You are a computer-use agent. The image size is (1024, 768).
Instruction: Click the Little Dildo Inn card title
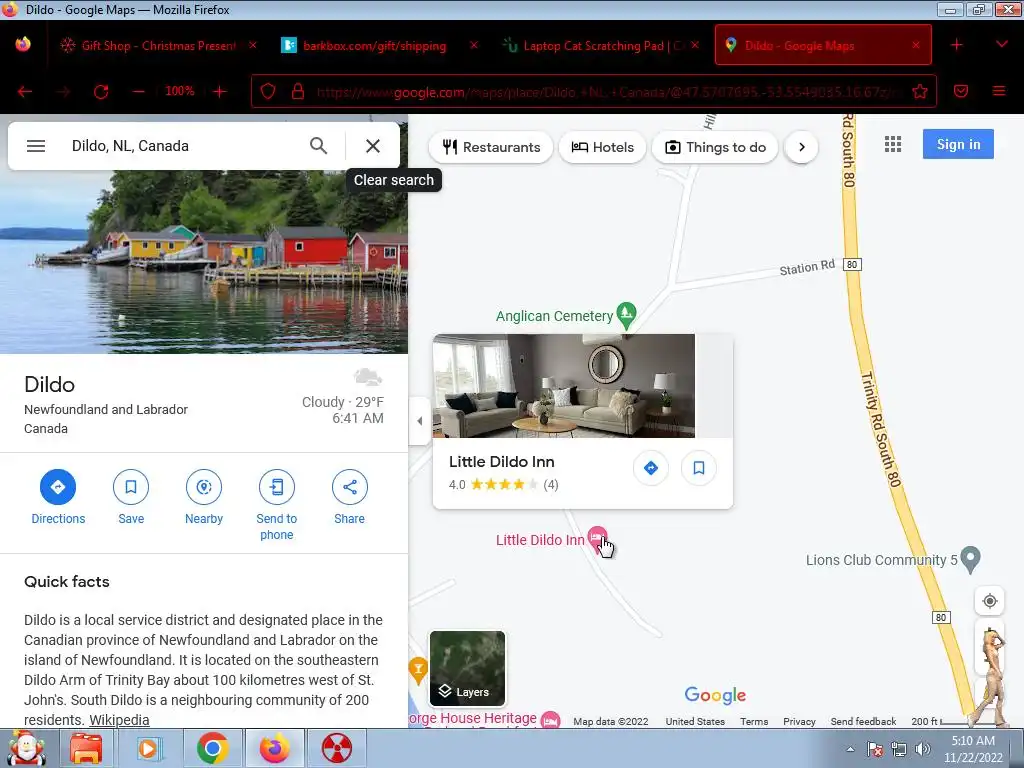click(x=502, y=462)
